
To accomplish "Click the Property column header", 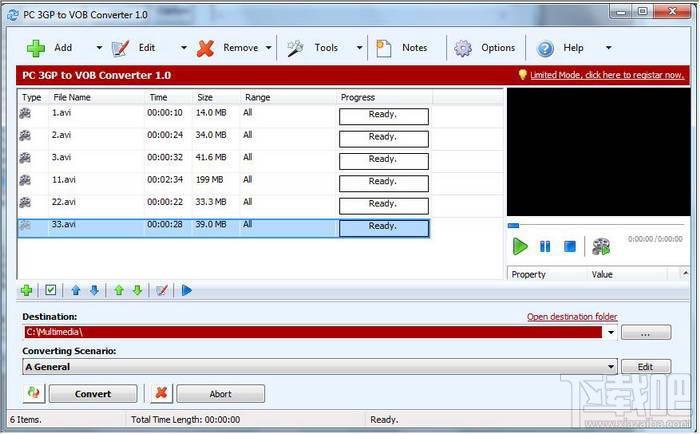I will (547, 274).
